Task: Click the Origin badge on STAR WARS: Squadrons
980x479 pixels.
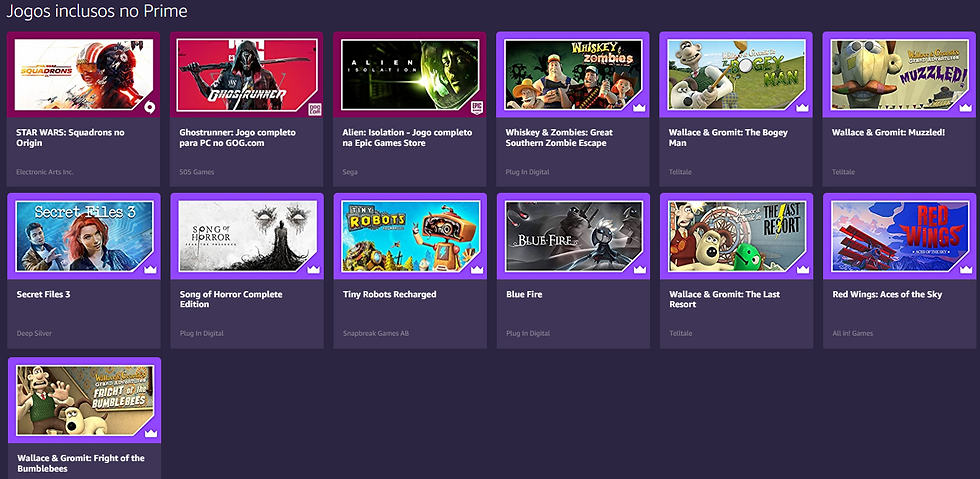Action: click(x=149, y=108)
